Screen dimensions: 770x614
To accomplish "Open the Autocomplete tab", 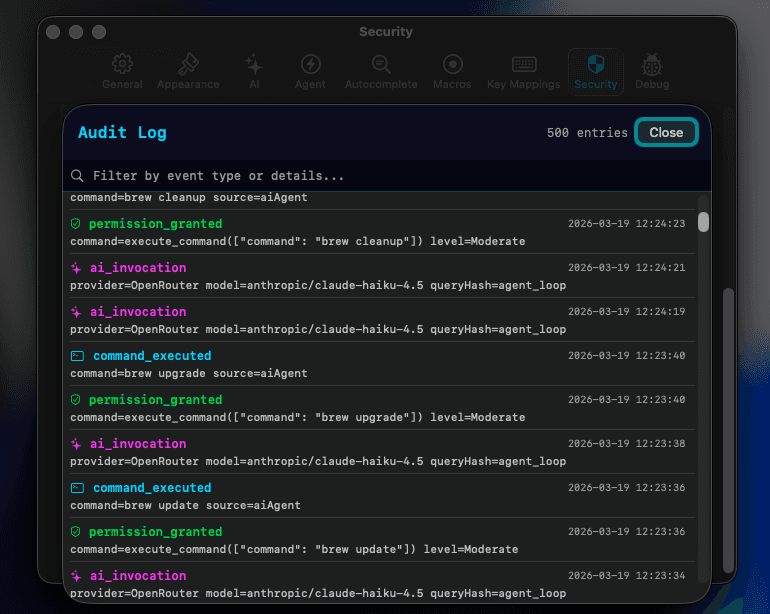I will tap(381, 72).
